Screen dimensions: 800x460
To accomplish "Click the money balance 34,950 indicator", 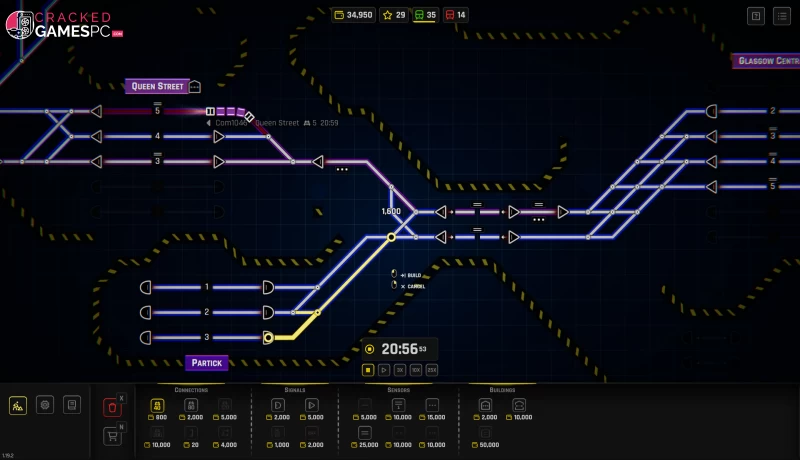I will tap(353, 15).
